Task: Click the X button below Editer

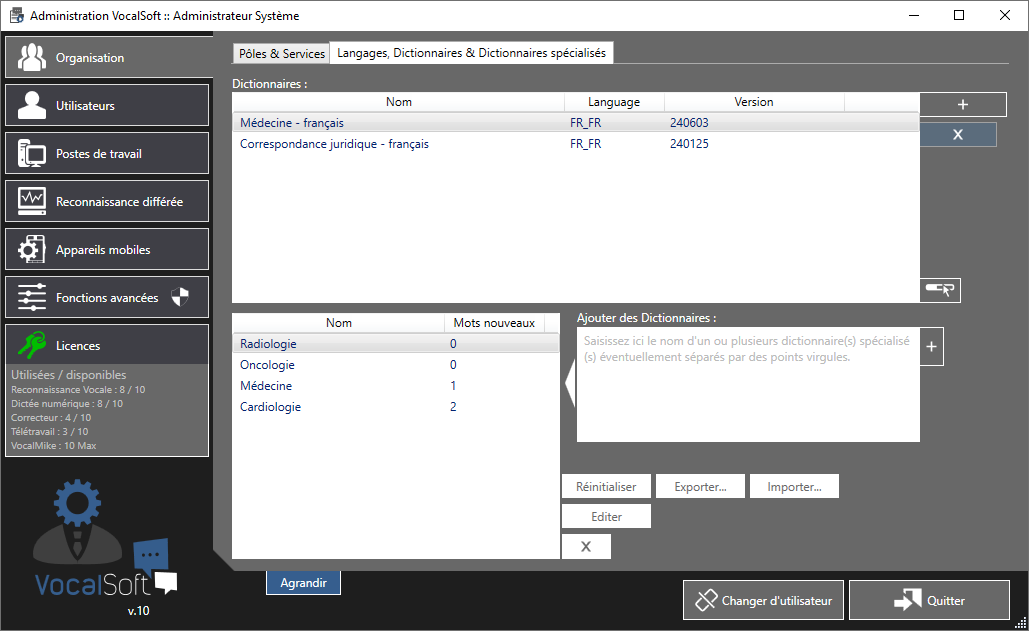Action: point(586,546)
